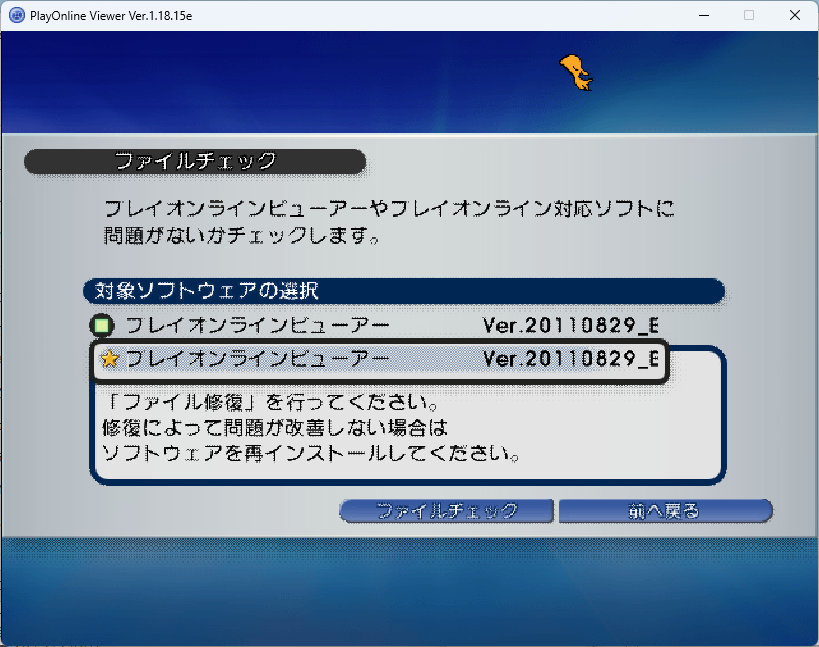Click Ver.20110829_E on the highlighted row
The image size is (819, 647).
(571, 359)
